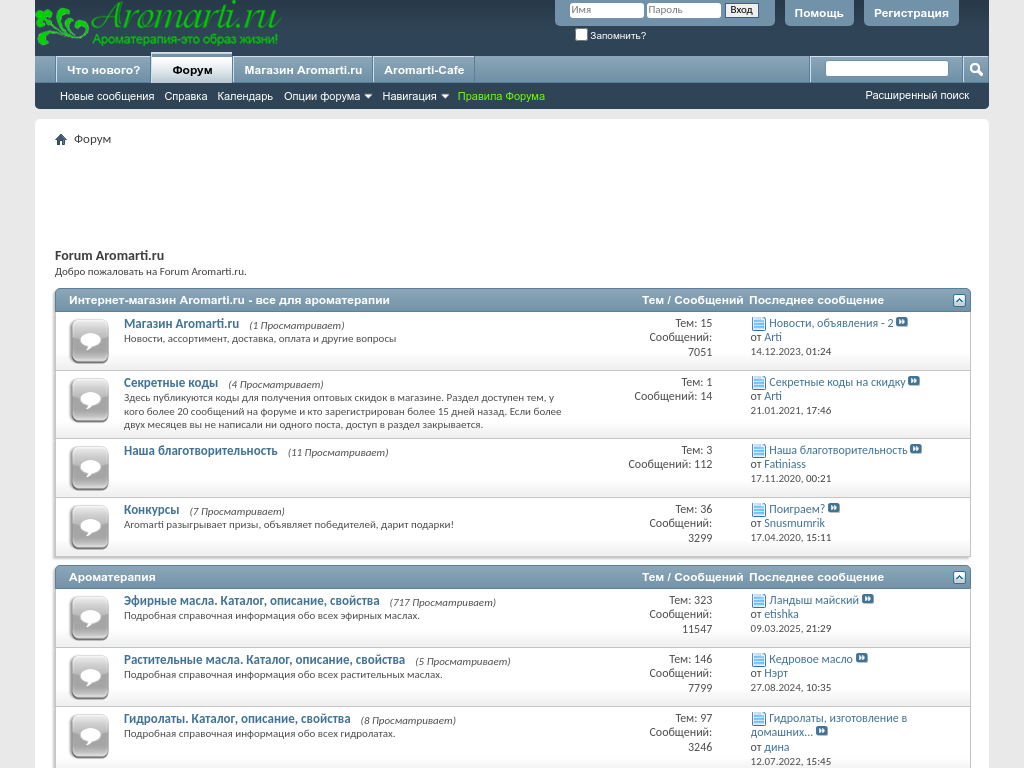Open the Магазин Aromarti.ru forum status icon
The width and height of the screenshot is (1024, 768).
pyautogui.click(x=89, y=341)
